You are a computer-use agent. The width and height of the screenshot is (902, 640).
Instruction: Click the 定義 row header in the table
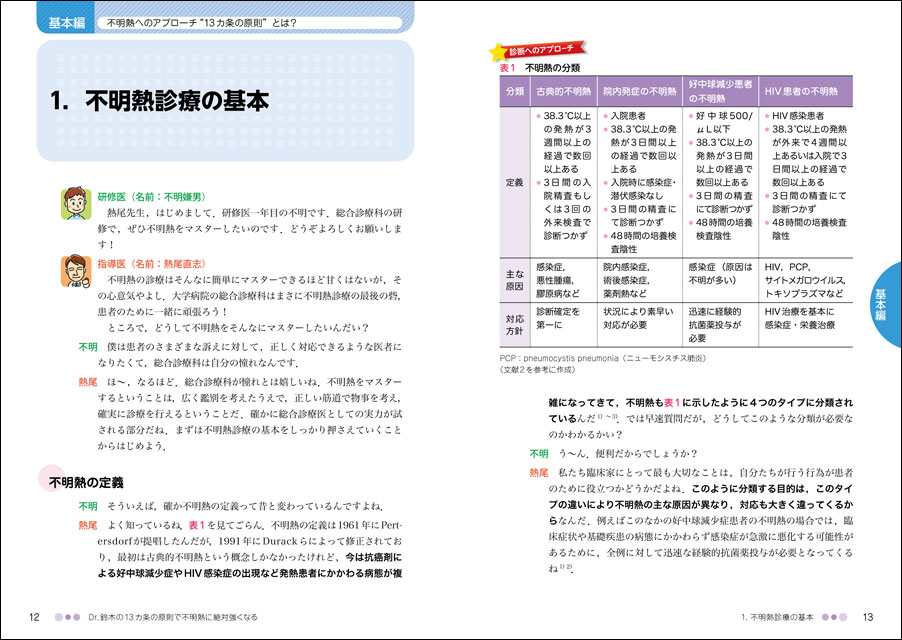click(x=514, y=182)
